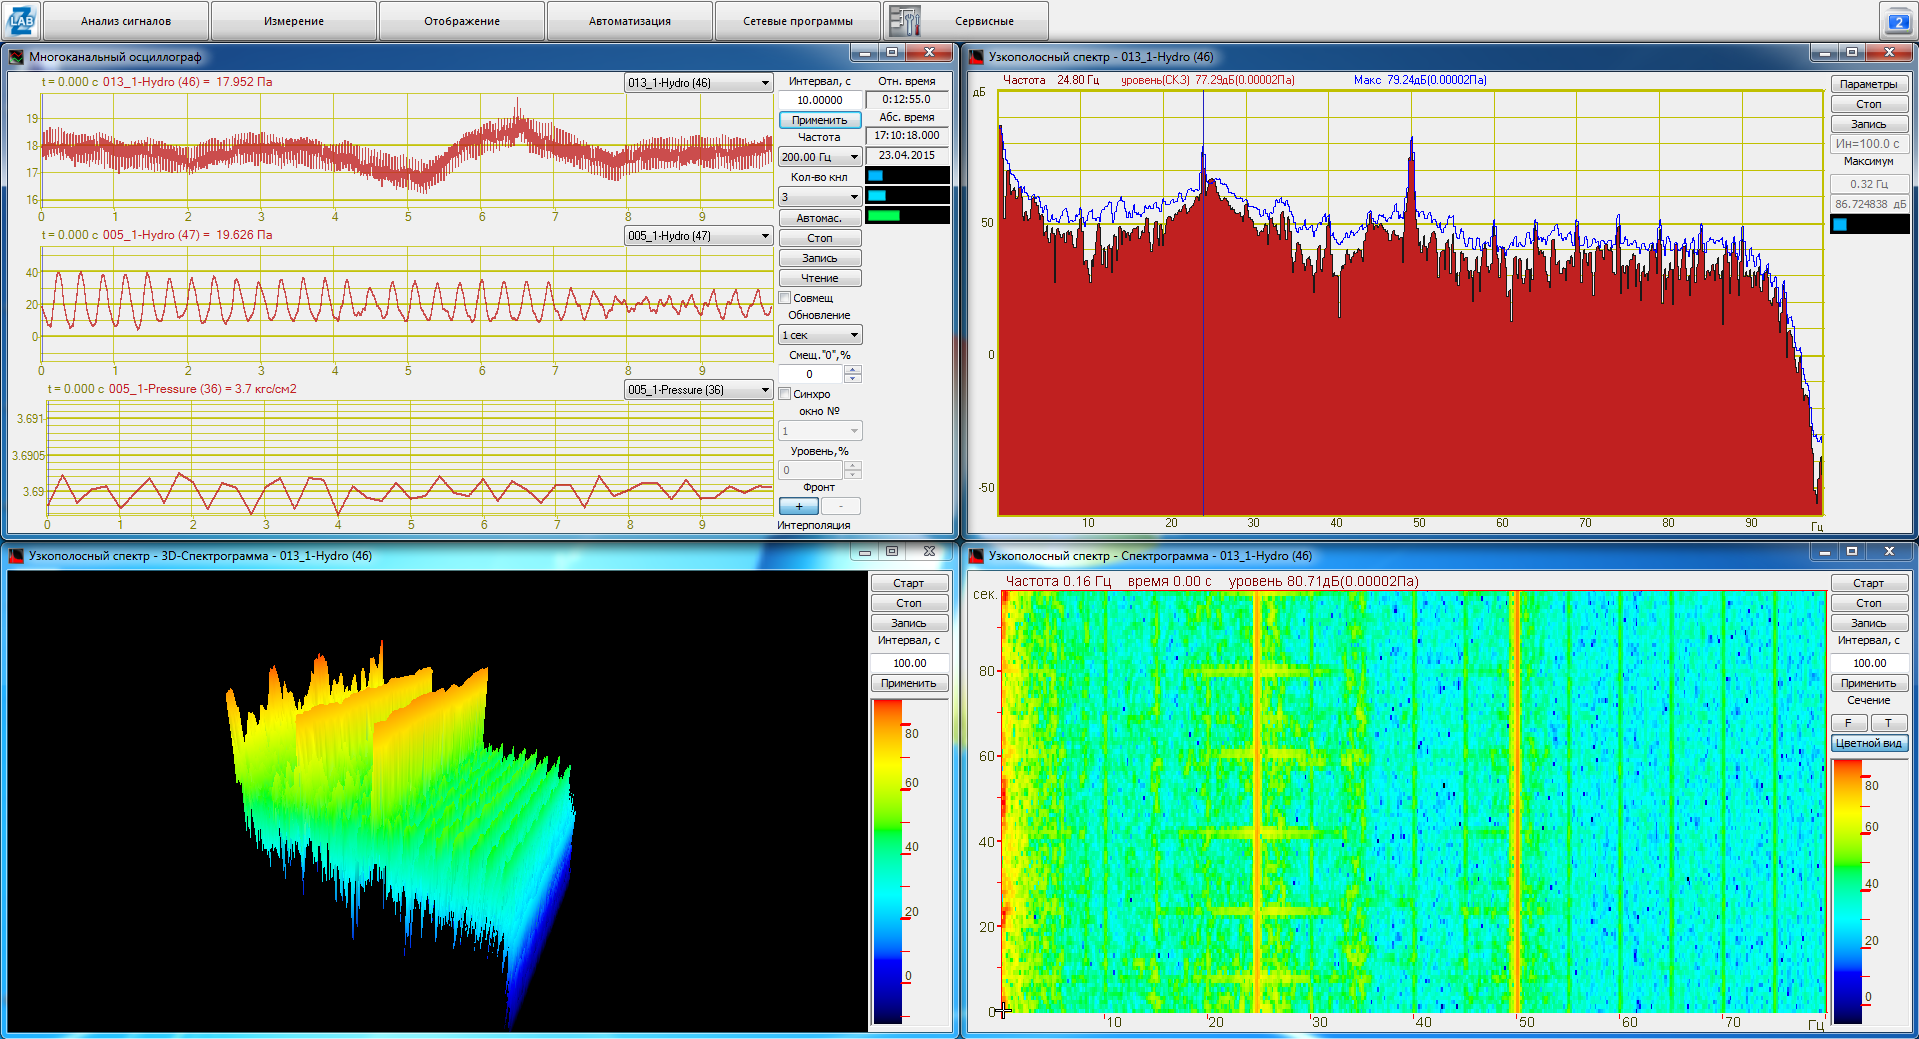Click Запись in the 3D-Спектрограмма window
Image resolution: width=1919 pixels, height=1039 pixels.
click(909, 623)
